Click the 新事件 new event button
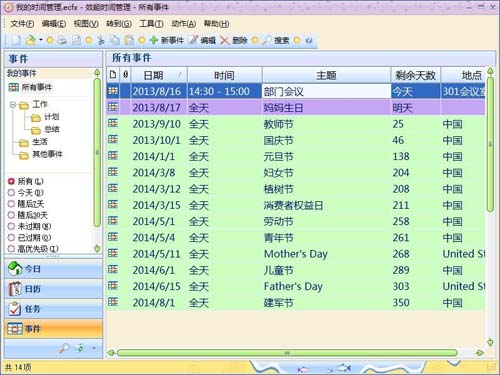Screen dimensions: 500x375 pyautogui.click(x=167, y=40)
